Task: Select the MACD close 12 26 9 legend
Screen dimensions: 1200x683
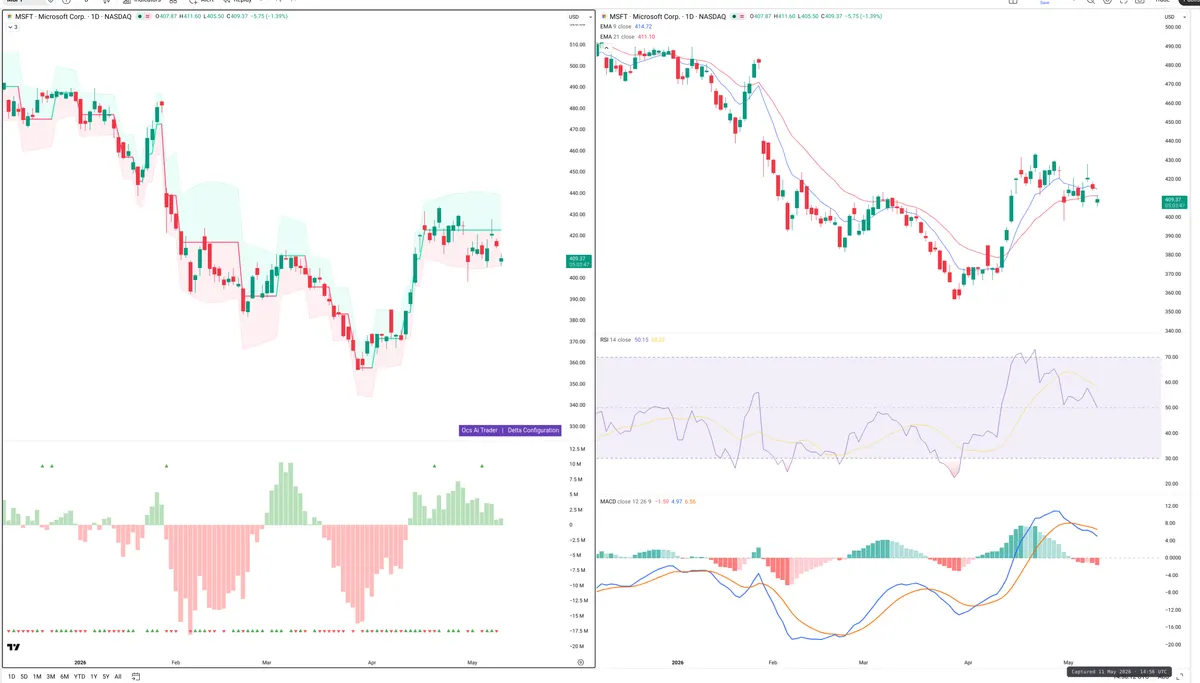Action: (626, 501)
